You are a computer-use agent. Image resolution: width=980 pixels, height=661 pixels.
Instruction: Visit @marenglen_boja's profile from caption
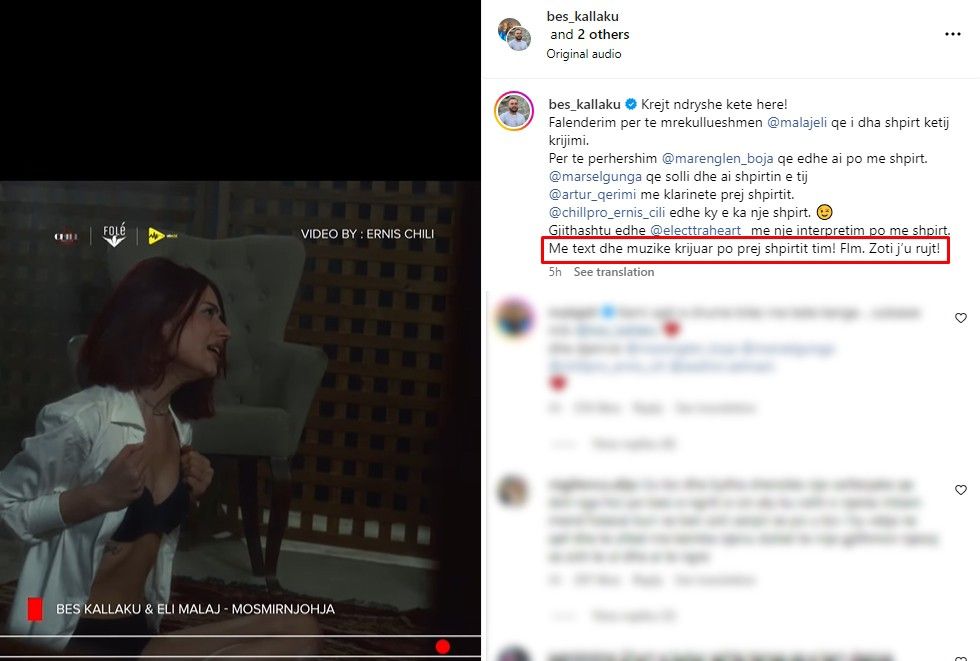718,159
